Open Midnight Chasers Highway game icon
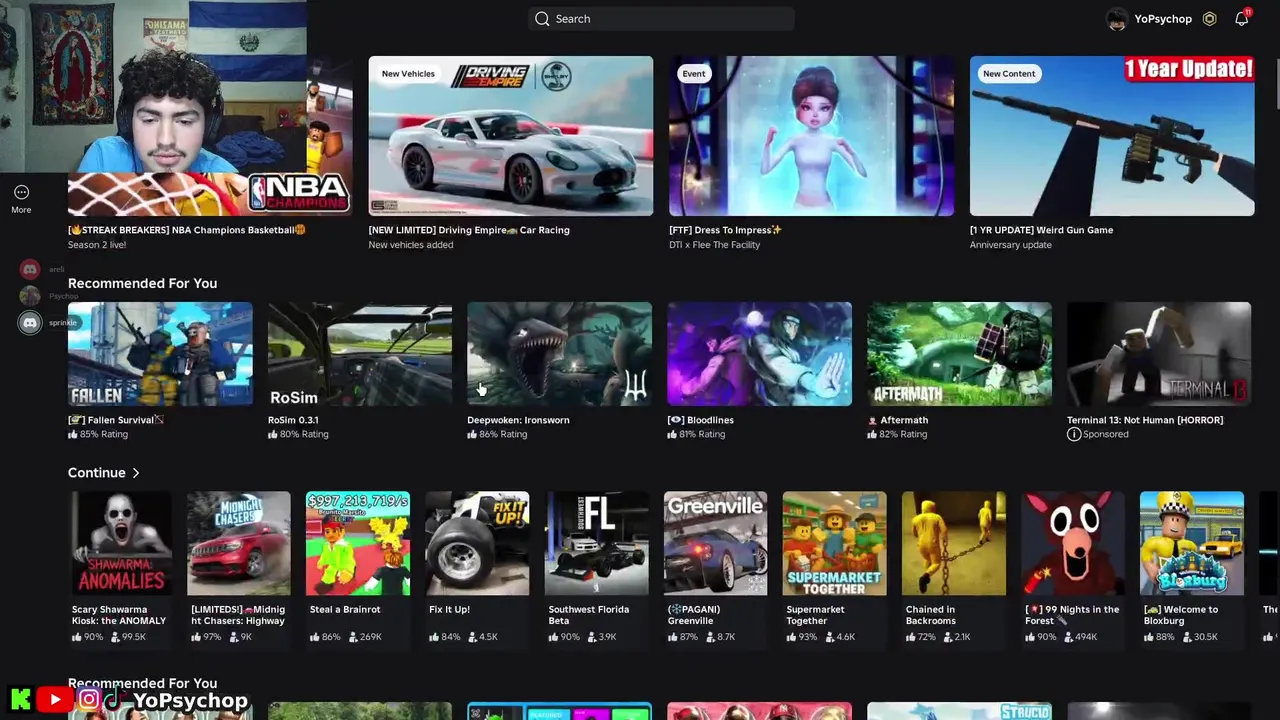Image resolution: width=1280 pixels, height=720 pixels. pos(239,543)
